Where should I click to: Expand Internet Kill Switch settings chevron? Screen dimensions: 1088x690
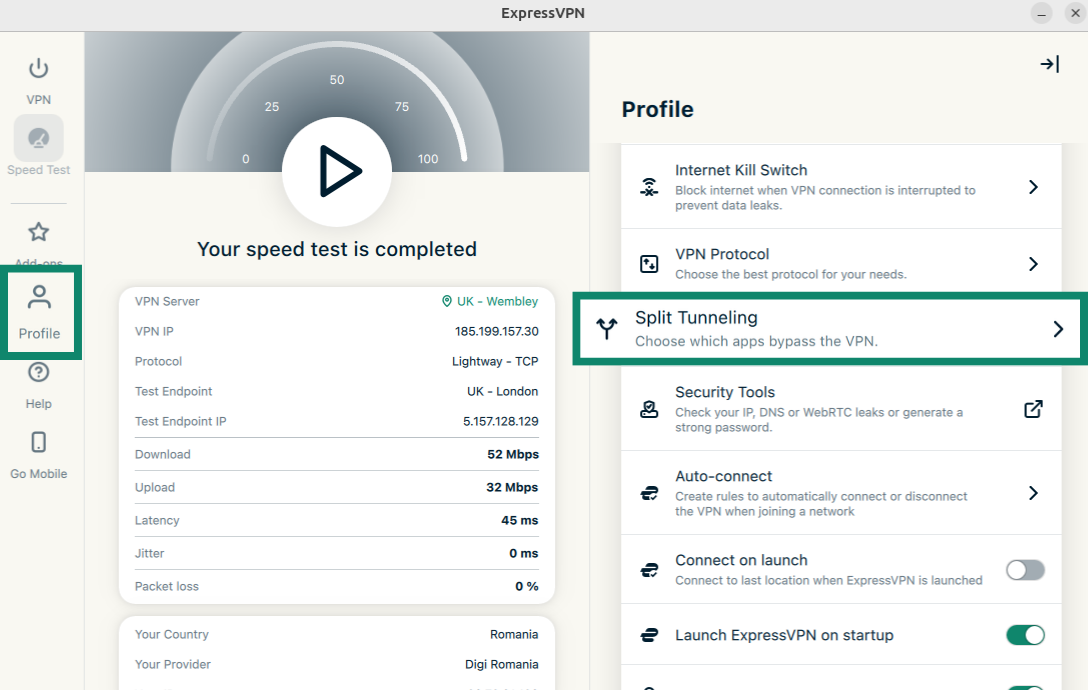coord(1033,187)
